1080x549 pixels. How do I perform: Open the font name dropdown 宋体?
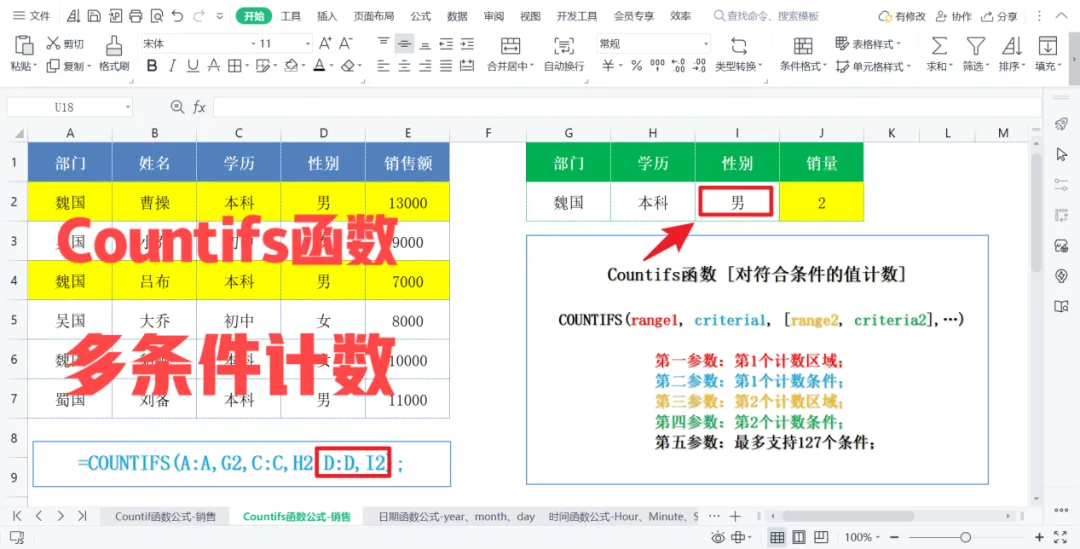click(x=253, y=44)
